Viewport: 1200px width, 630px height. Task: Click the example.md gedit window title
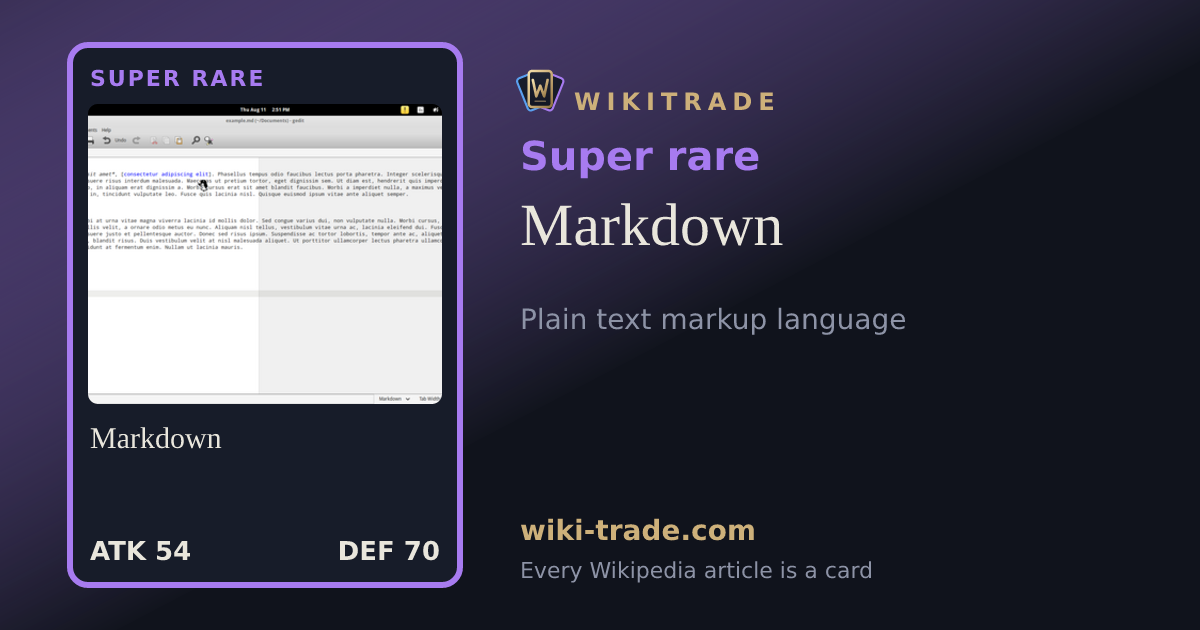tap(265, 121)
